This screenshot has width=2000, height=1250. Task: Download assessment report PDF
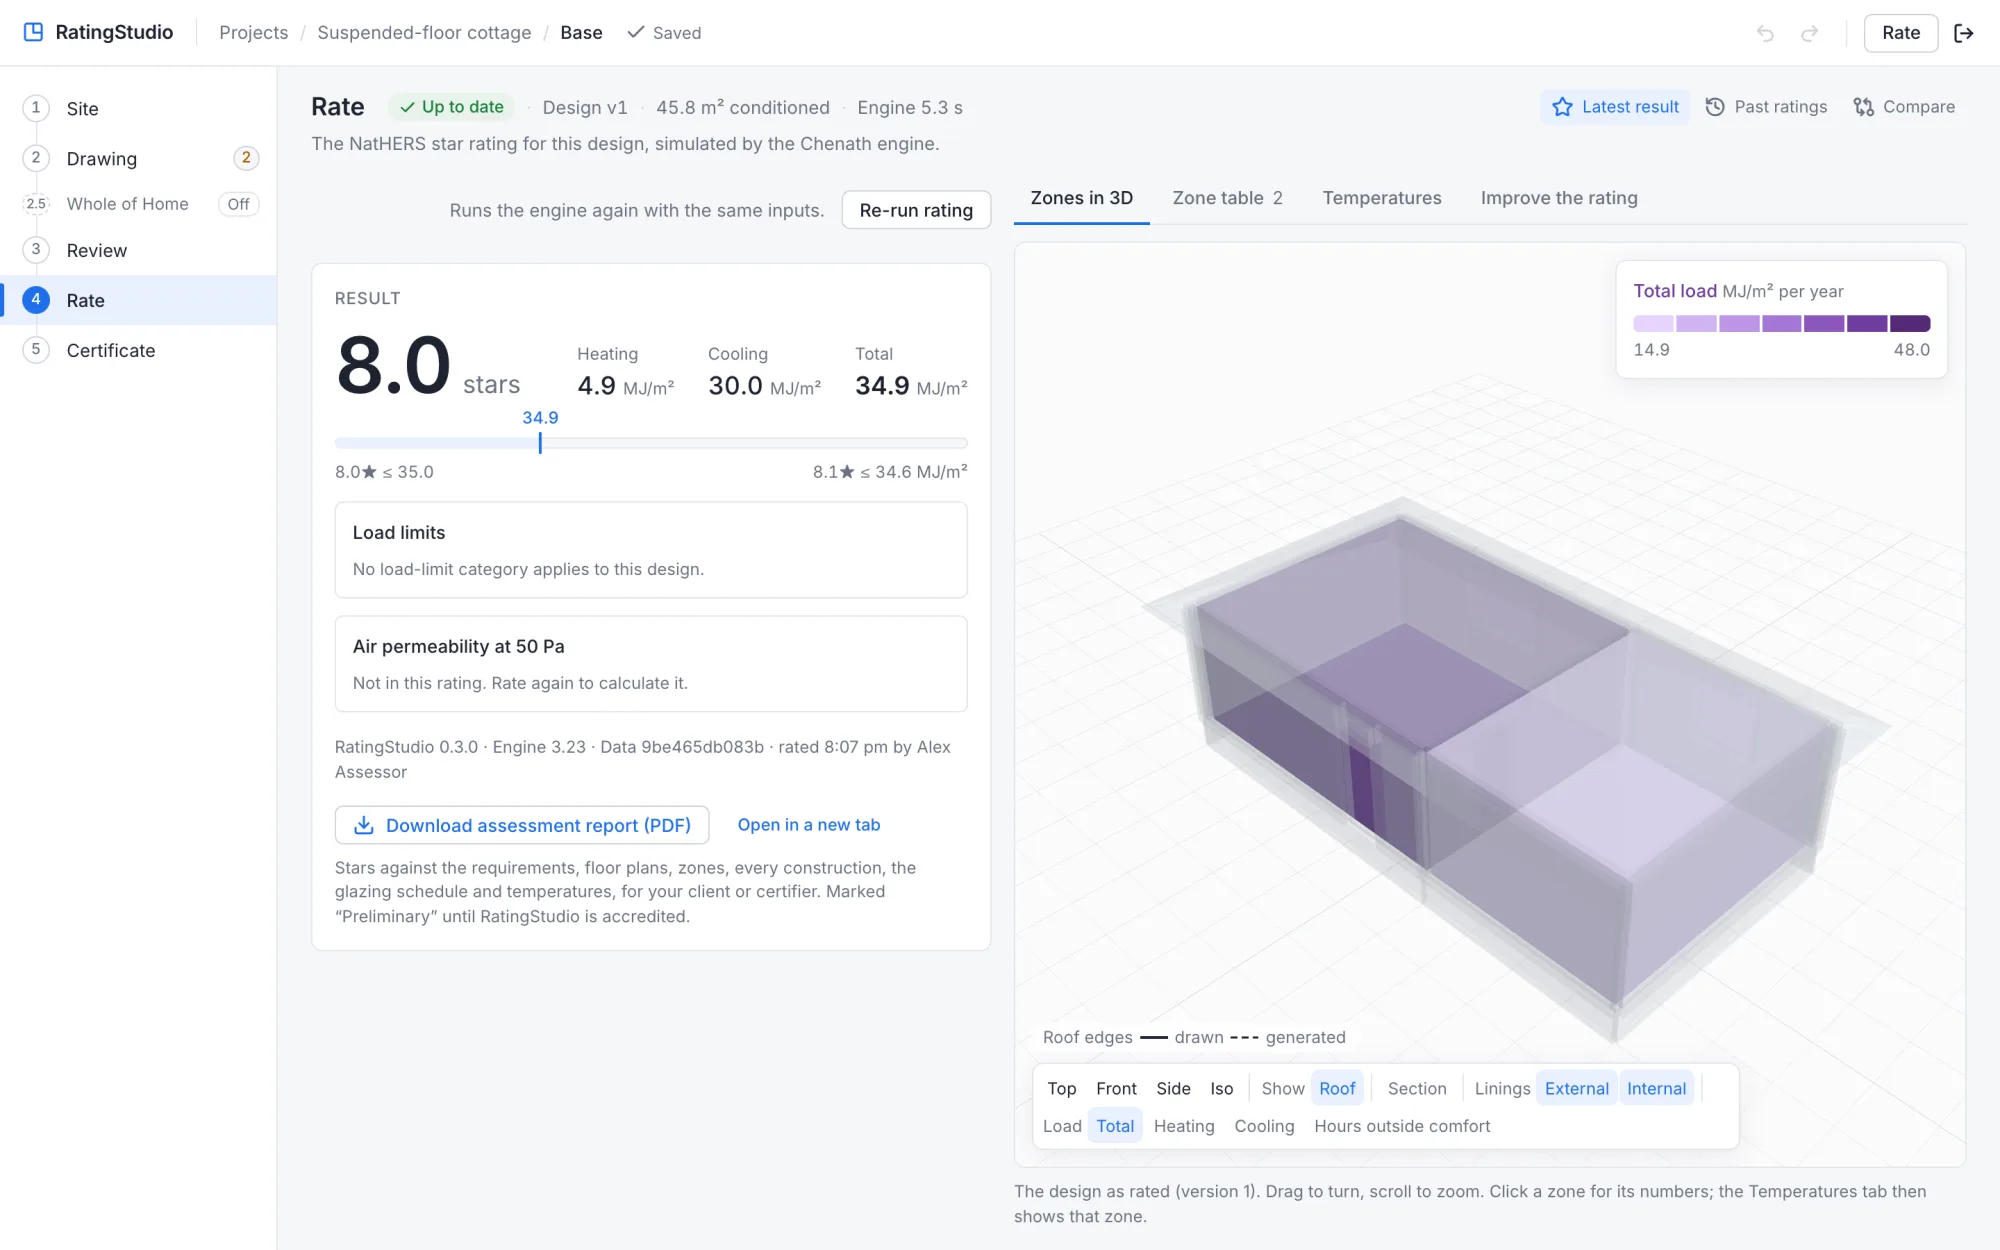(522, 825)
